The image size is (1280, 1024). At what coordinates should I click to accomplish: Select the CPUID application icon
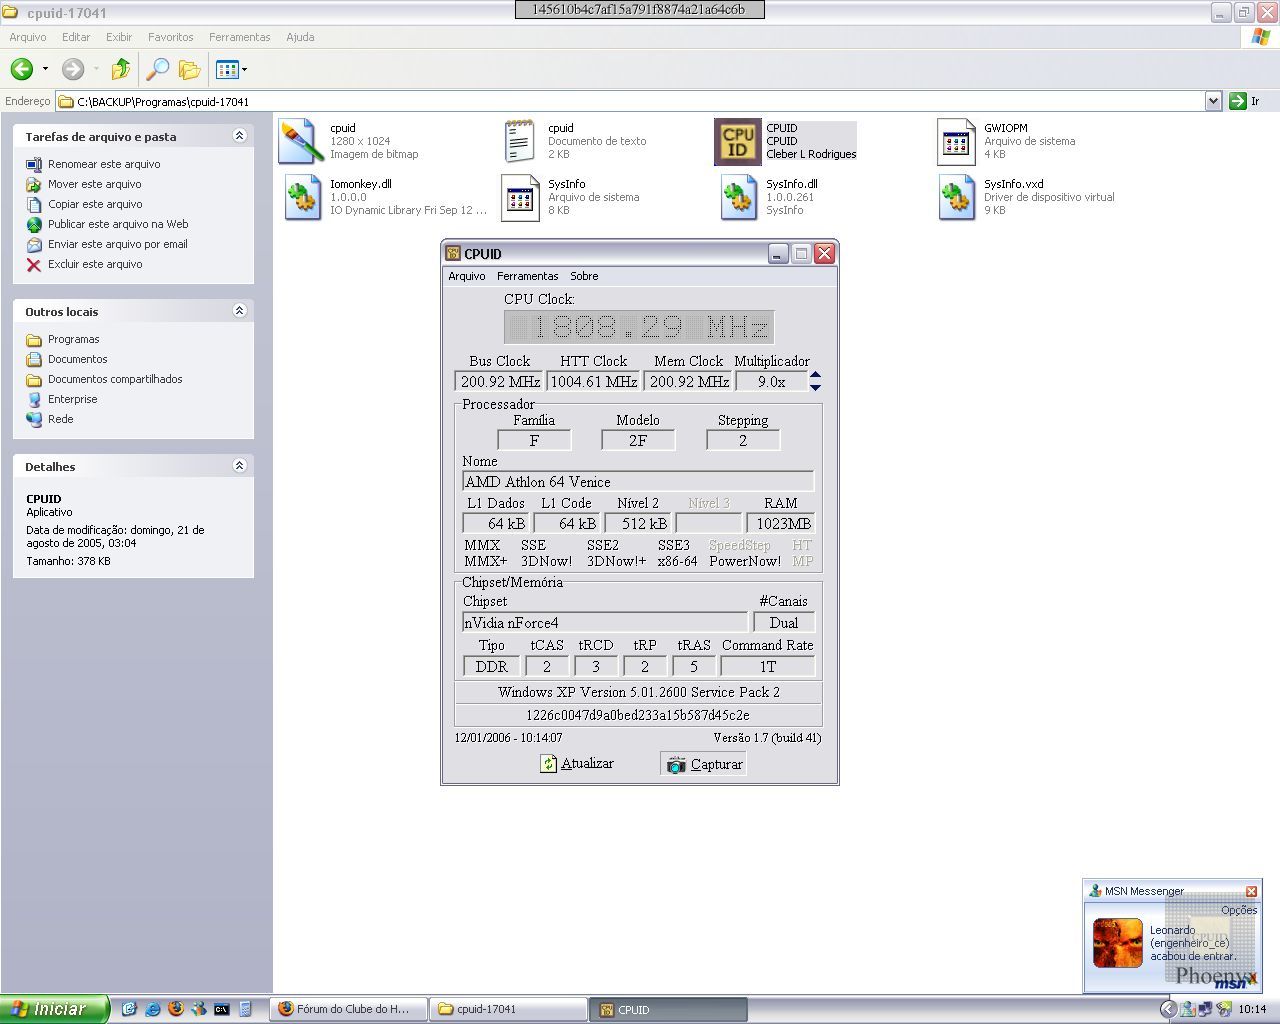(x=738, y=141)
